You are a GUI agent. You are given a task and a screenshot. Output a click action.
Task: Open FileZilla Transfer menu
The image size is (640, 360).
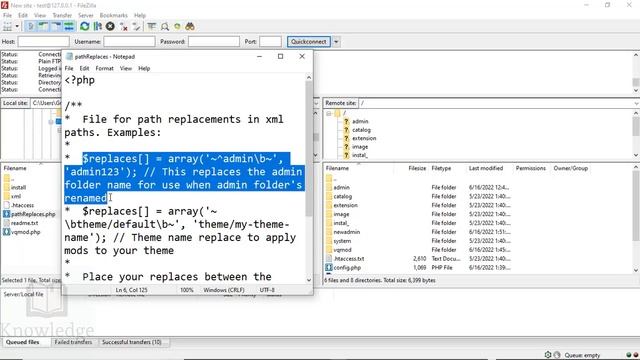(62, 15)
